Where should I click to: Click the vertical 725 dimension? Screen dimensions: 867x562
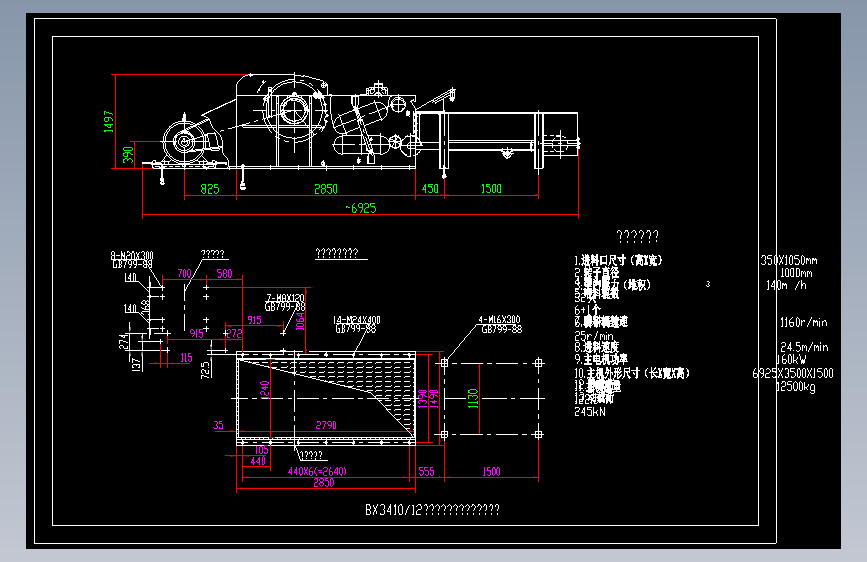(x=205, y=370)
